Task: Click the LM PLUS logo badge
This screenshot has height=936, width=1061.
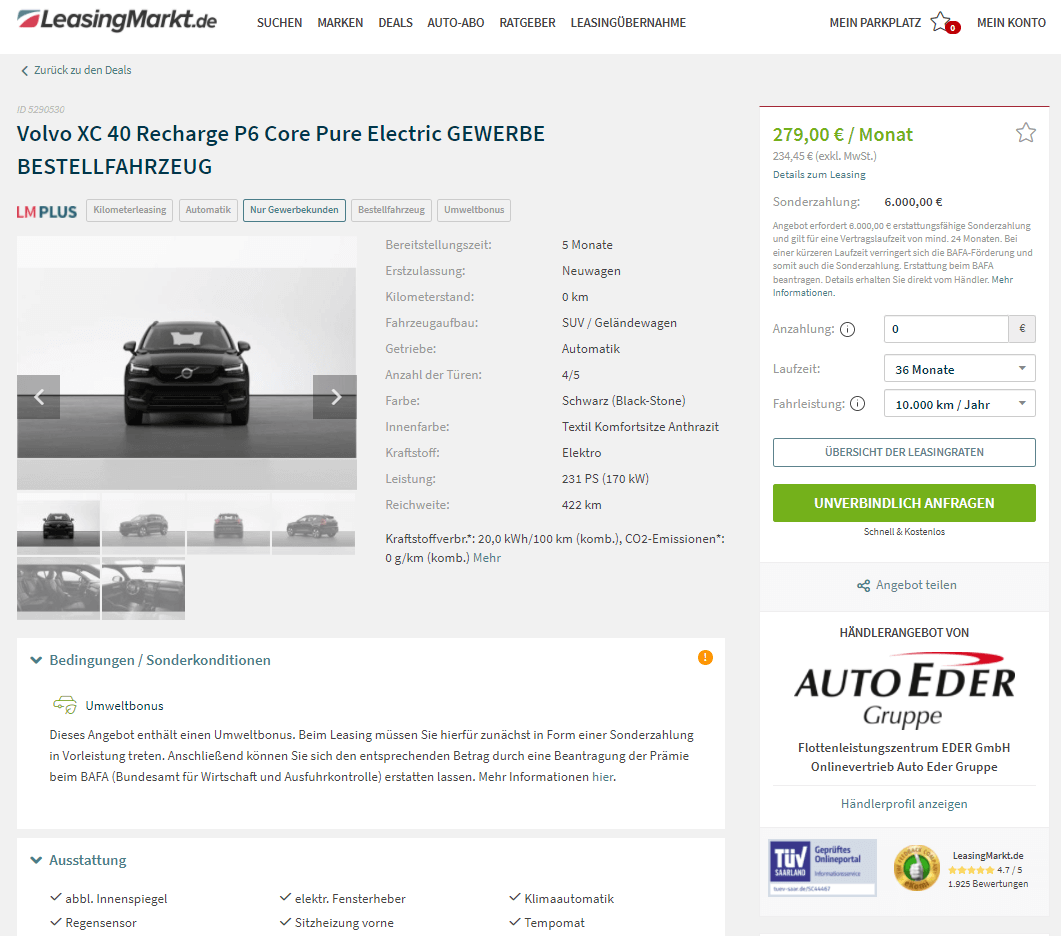Action: [x=47, y=212]
